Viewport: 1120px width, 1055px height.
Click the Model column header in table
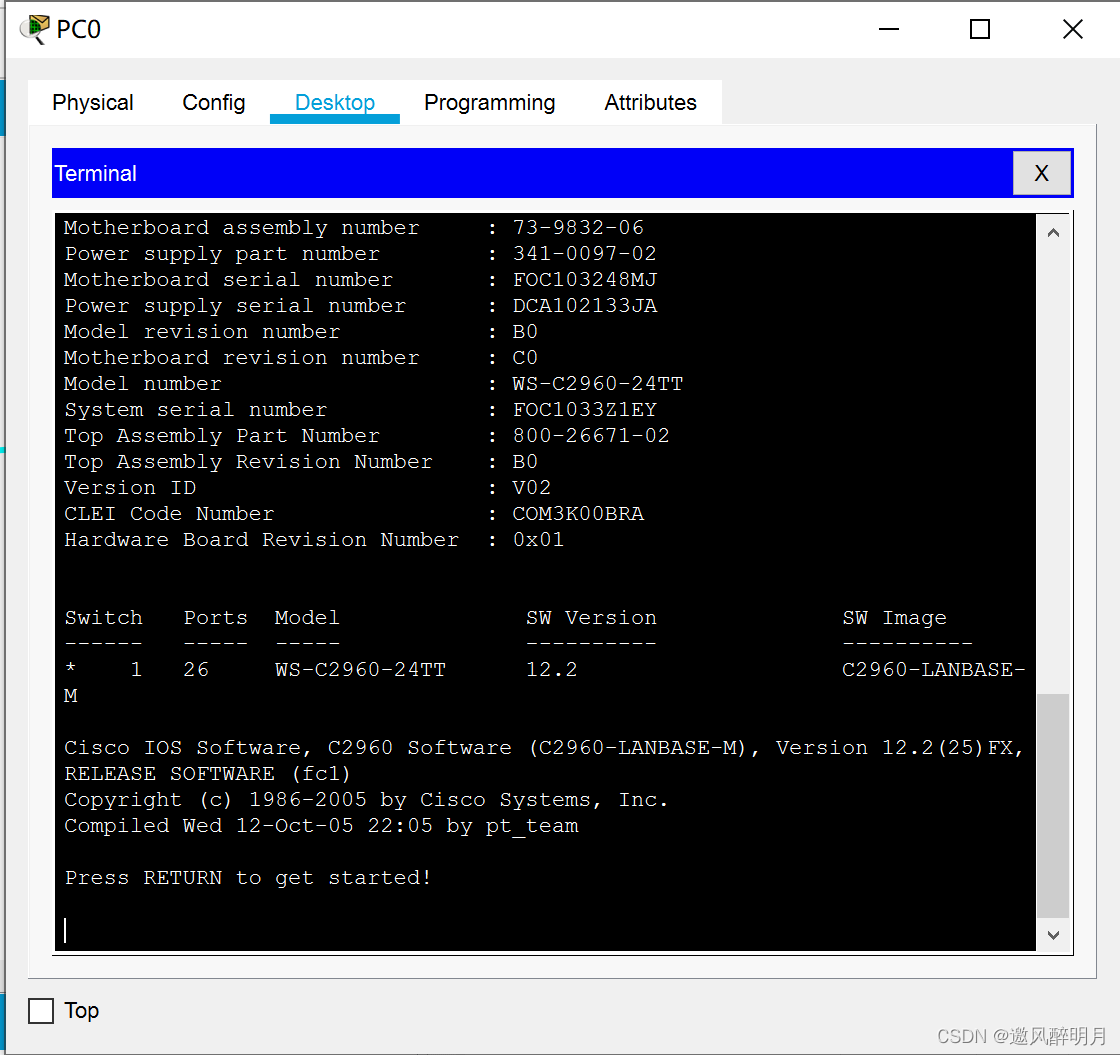coord(307,618)
